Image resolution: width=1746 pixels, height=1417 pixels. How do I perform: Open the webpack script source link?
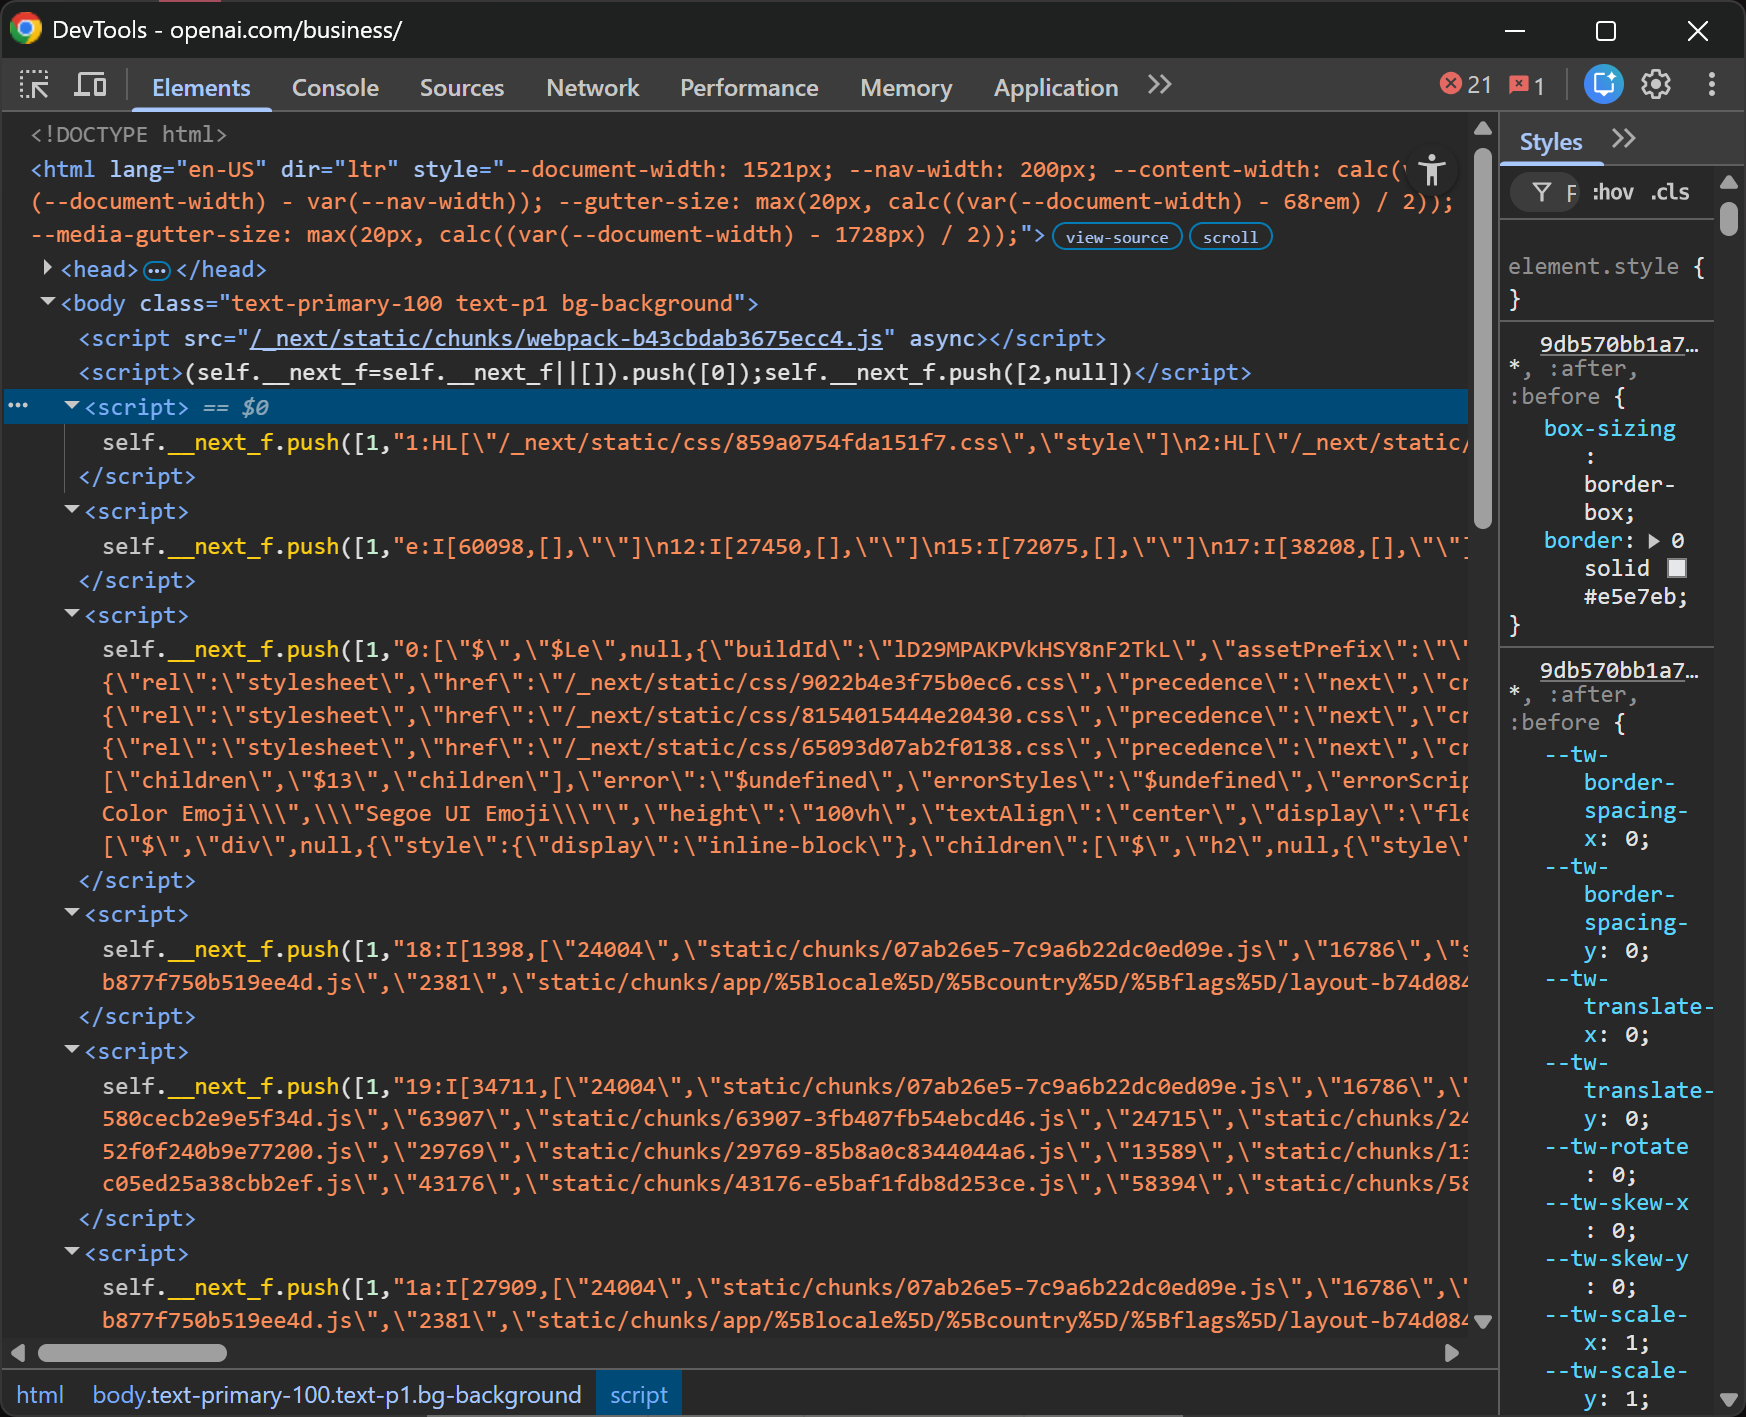[x=566, y=338]
